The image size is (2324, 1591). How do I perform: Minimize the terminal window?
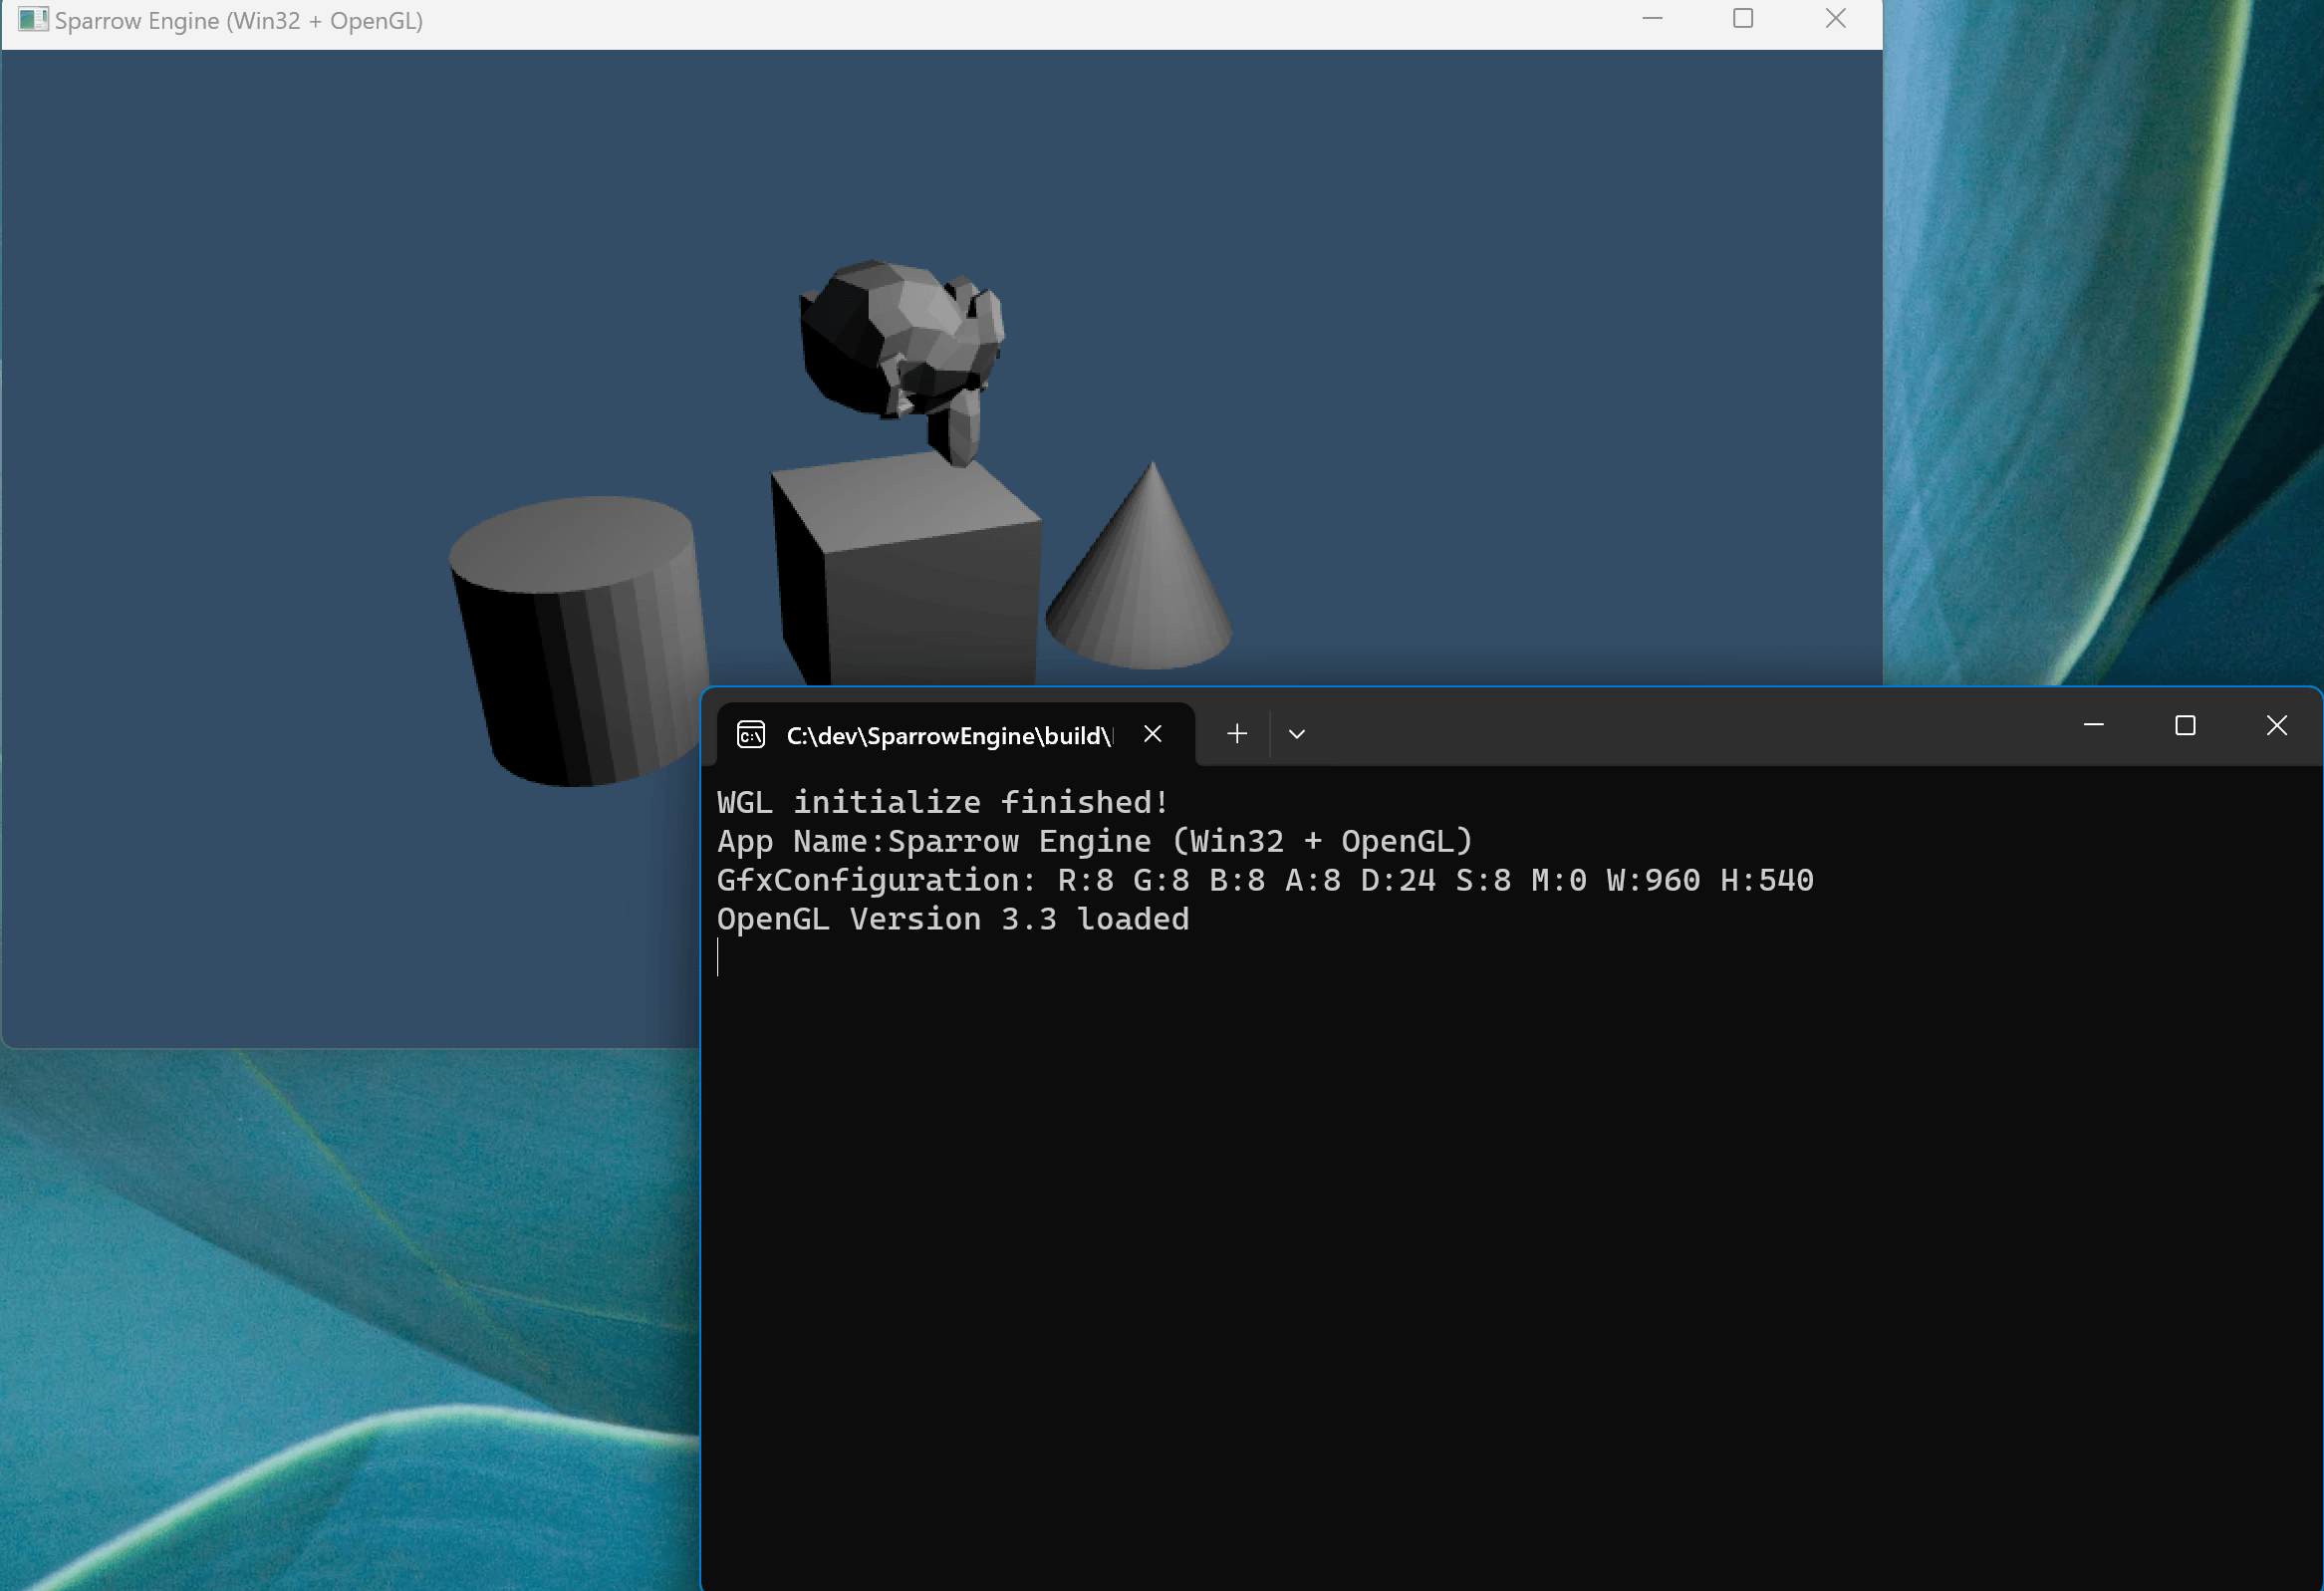tap(2094, 726)
